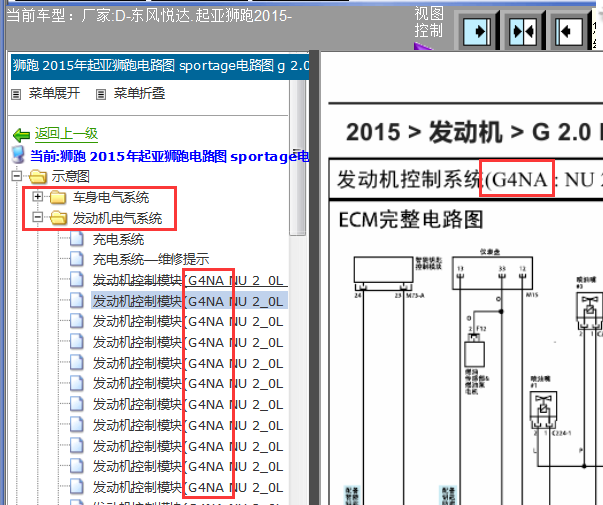This screenshot has width=603, height=505.
Task: Click the view control left-arrow panel button
Action: pyautogui.click(x=569, y=31)
